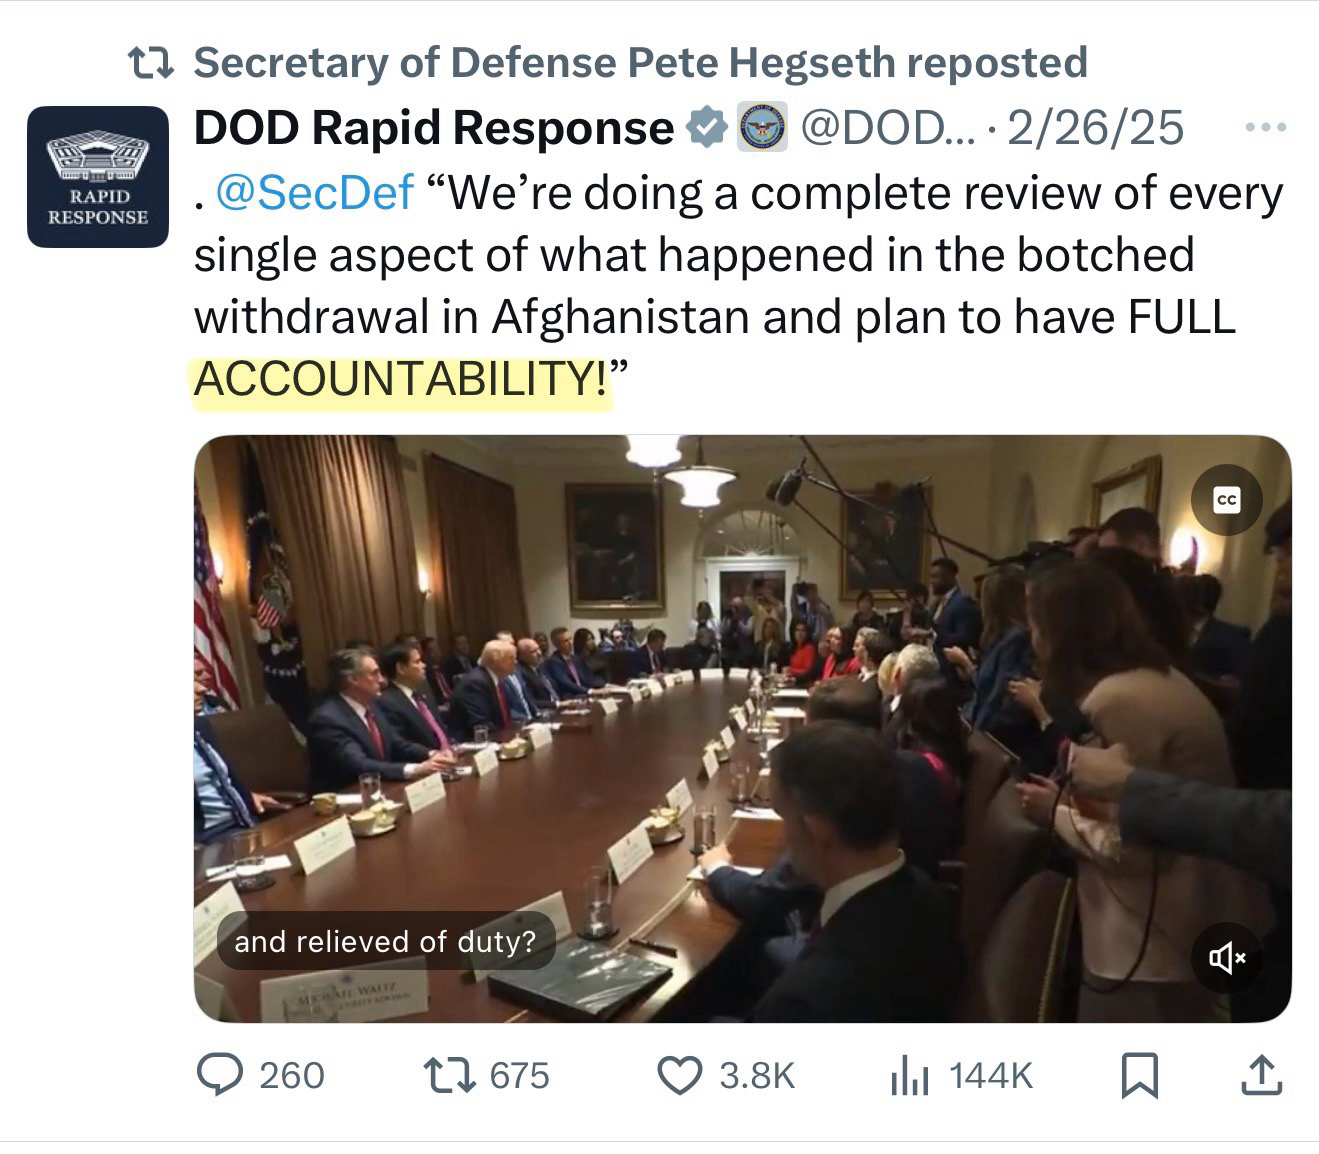Click the Department of Defense seal badge
This screenshot has width=1319, height=1154.
[763, 128]
